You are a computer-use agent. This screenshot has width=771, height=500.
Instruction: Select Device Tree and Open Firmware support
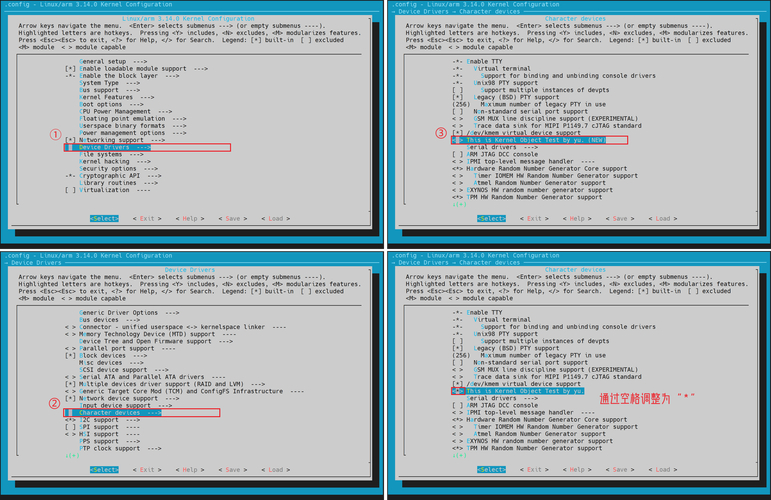click(x=156, y=341)
